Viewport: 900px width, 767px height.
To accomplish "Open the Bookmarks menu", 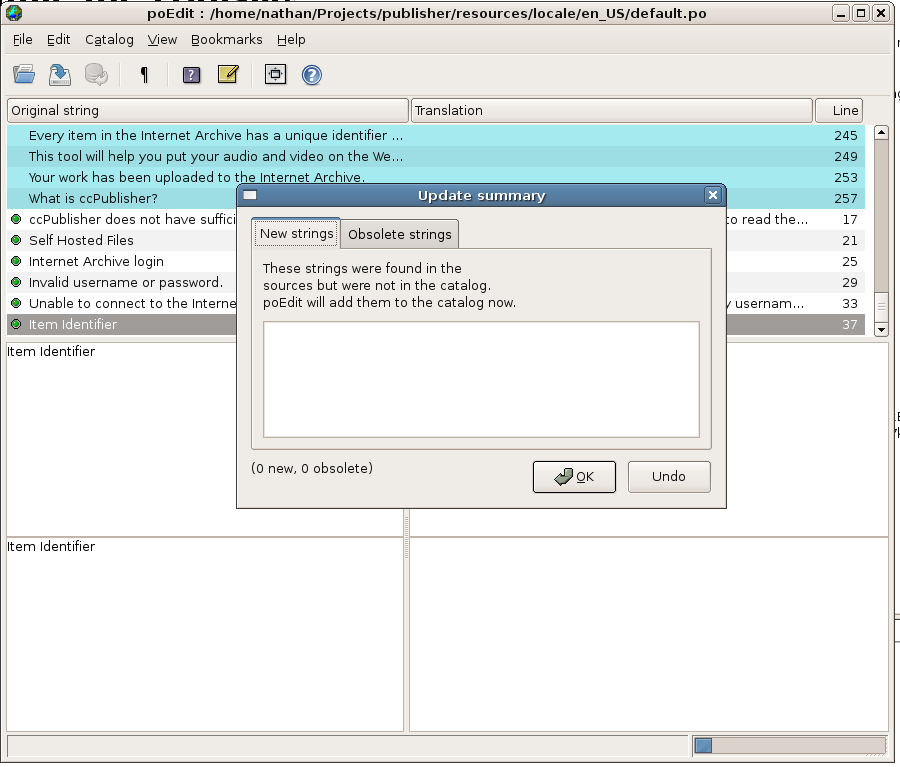I will [227, 40].
